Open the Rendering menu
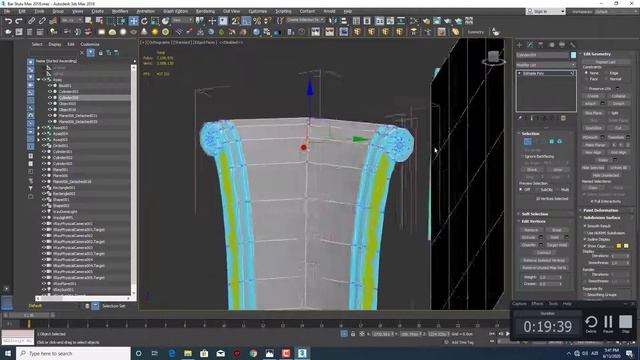The height and width of the screenshot is (360, 640). click(x=205, y=11)
